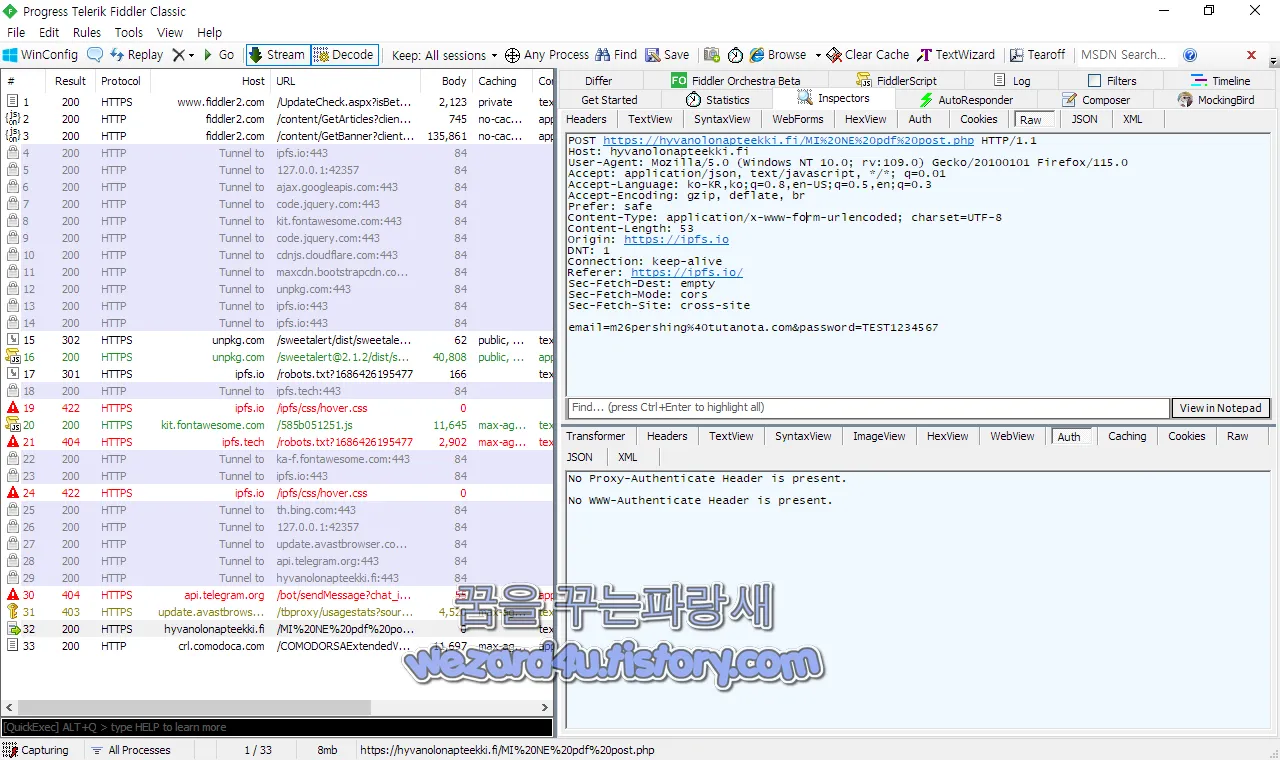This screenshot has width=1280, height=760.
Task: Open the FiddlerScript tab
Action: pos(897,81)
